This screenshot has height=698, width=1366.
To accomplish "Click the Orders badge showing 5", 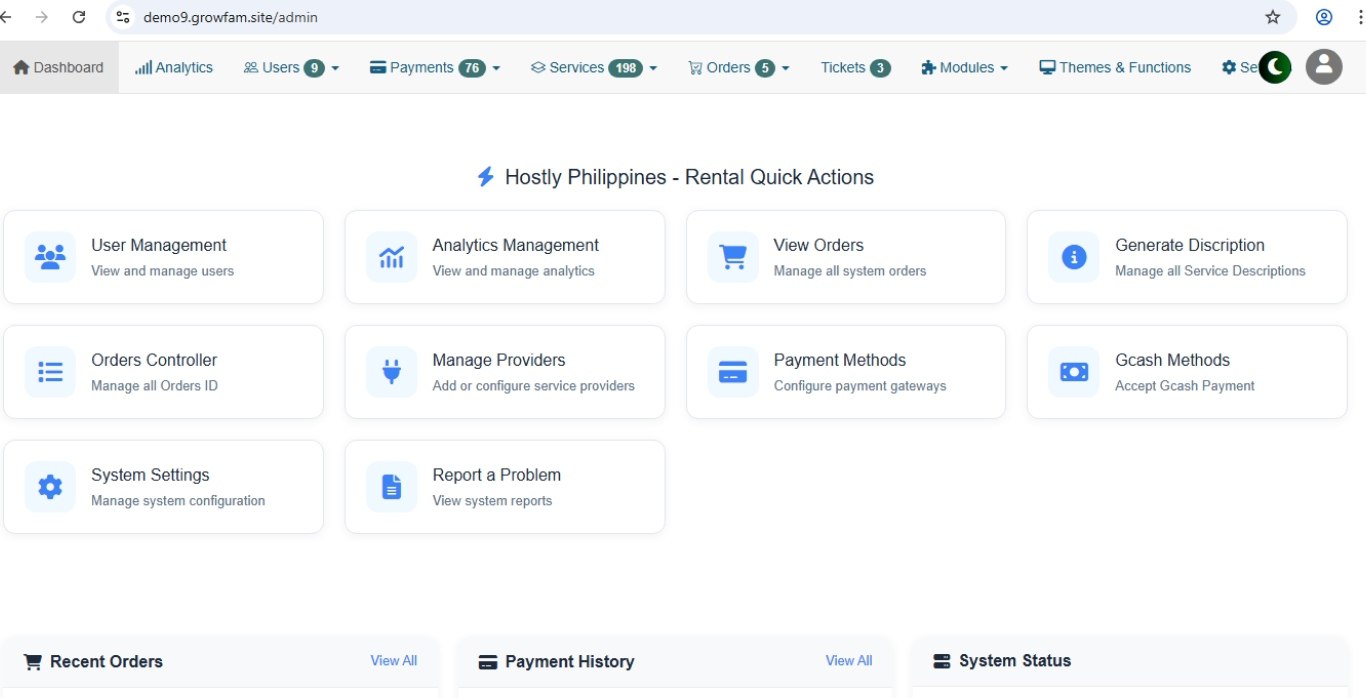I will coord(765,68).
